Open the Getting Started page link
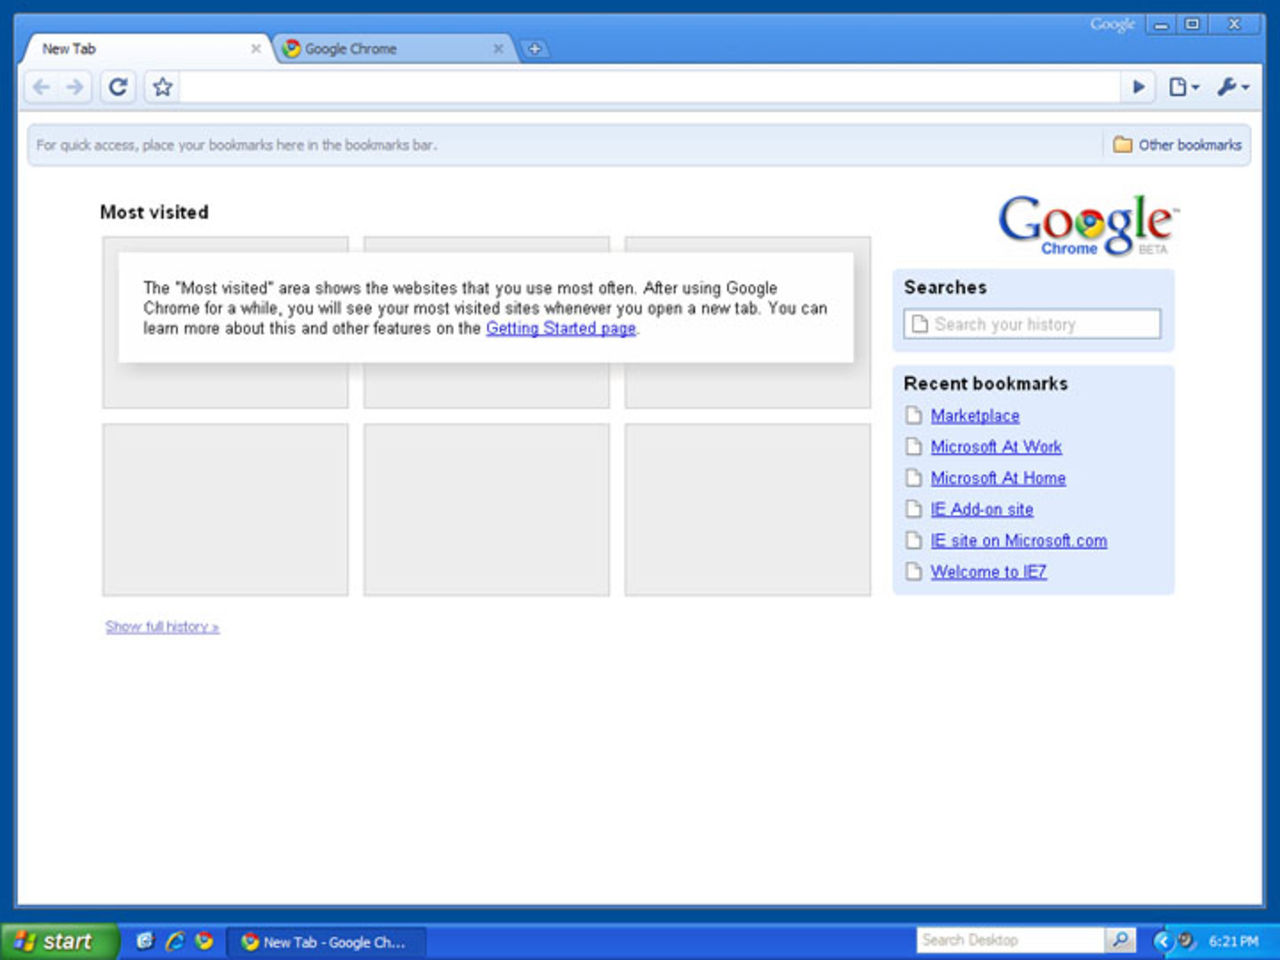1280x960 pixels. coord(561,328)
